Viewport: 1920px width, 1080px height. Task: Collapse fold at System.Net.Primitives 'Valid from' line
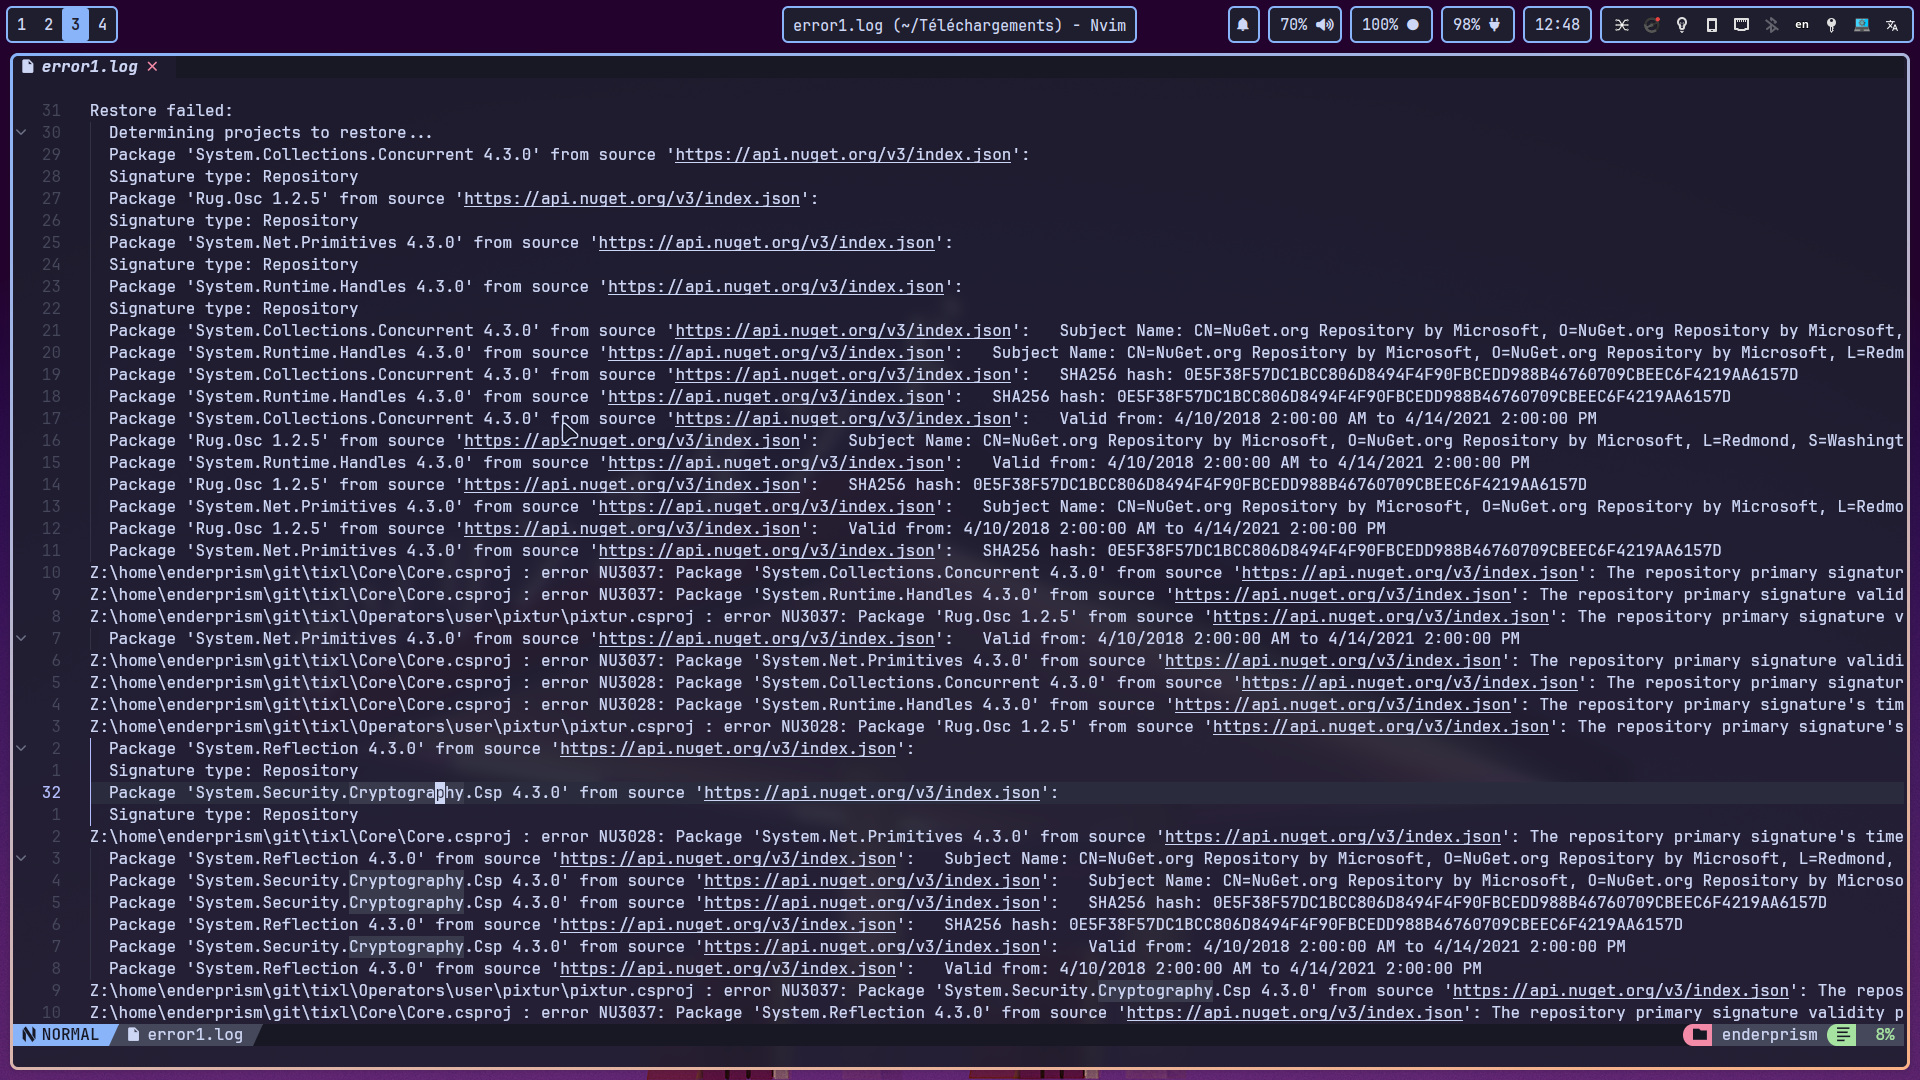[21, 638]
